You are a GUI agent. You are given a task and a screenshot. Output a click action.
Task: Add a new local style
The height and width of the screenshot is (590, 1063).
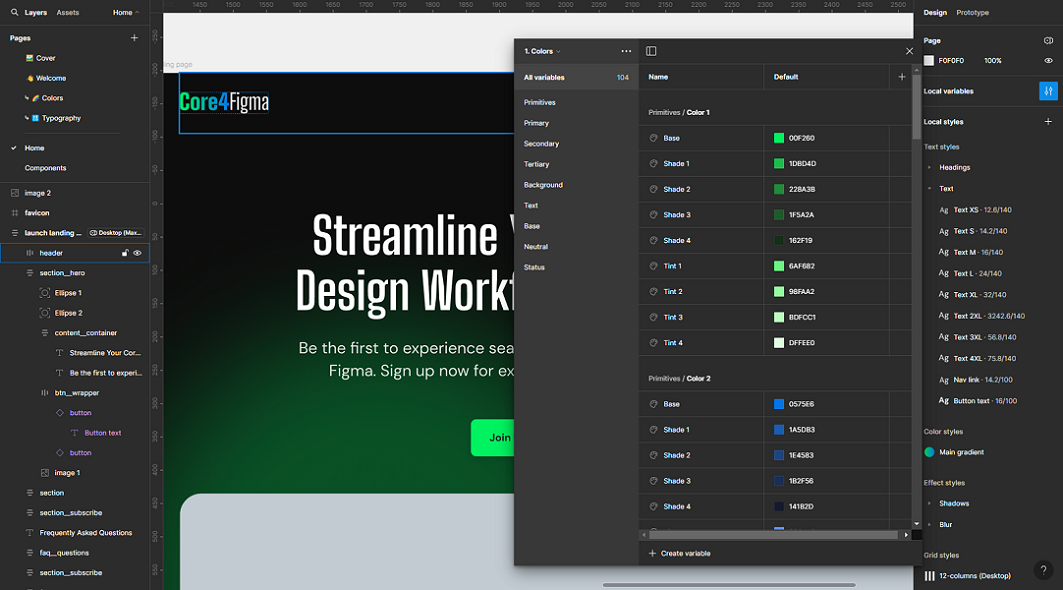(1048, 122)
